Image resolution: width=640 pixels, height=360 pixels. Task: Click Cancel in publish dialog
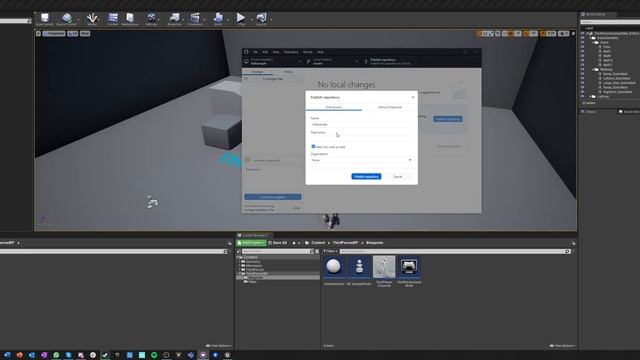click(x=398, y=176)
